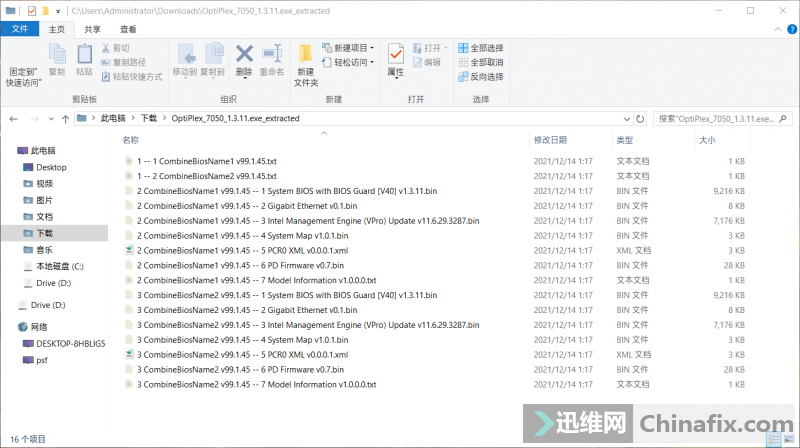Image resolution: width=800 pixels, height=448 pixels.
Task: Sort by the 修改日期 column header
Action: click(550, 140)
